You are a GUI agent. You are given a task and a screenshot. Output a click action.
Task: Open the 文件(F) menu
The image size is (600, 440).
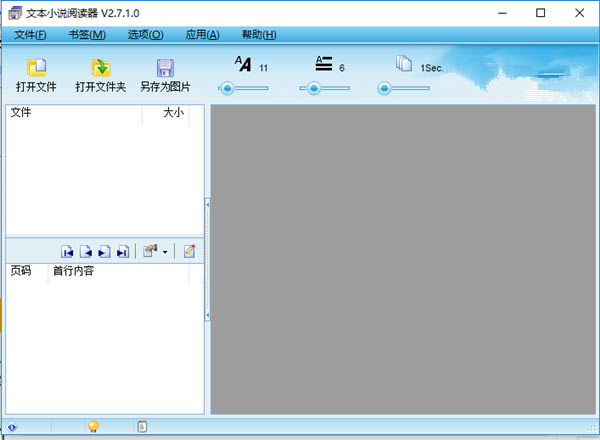point(30,35)
